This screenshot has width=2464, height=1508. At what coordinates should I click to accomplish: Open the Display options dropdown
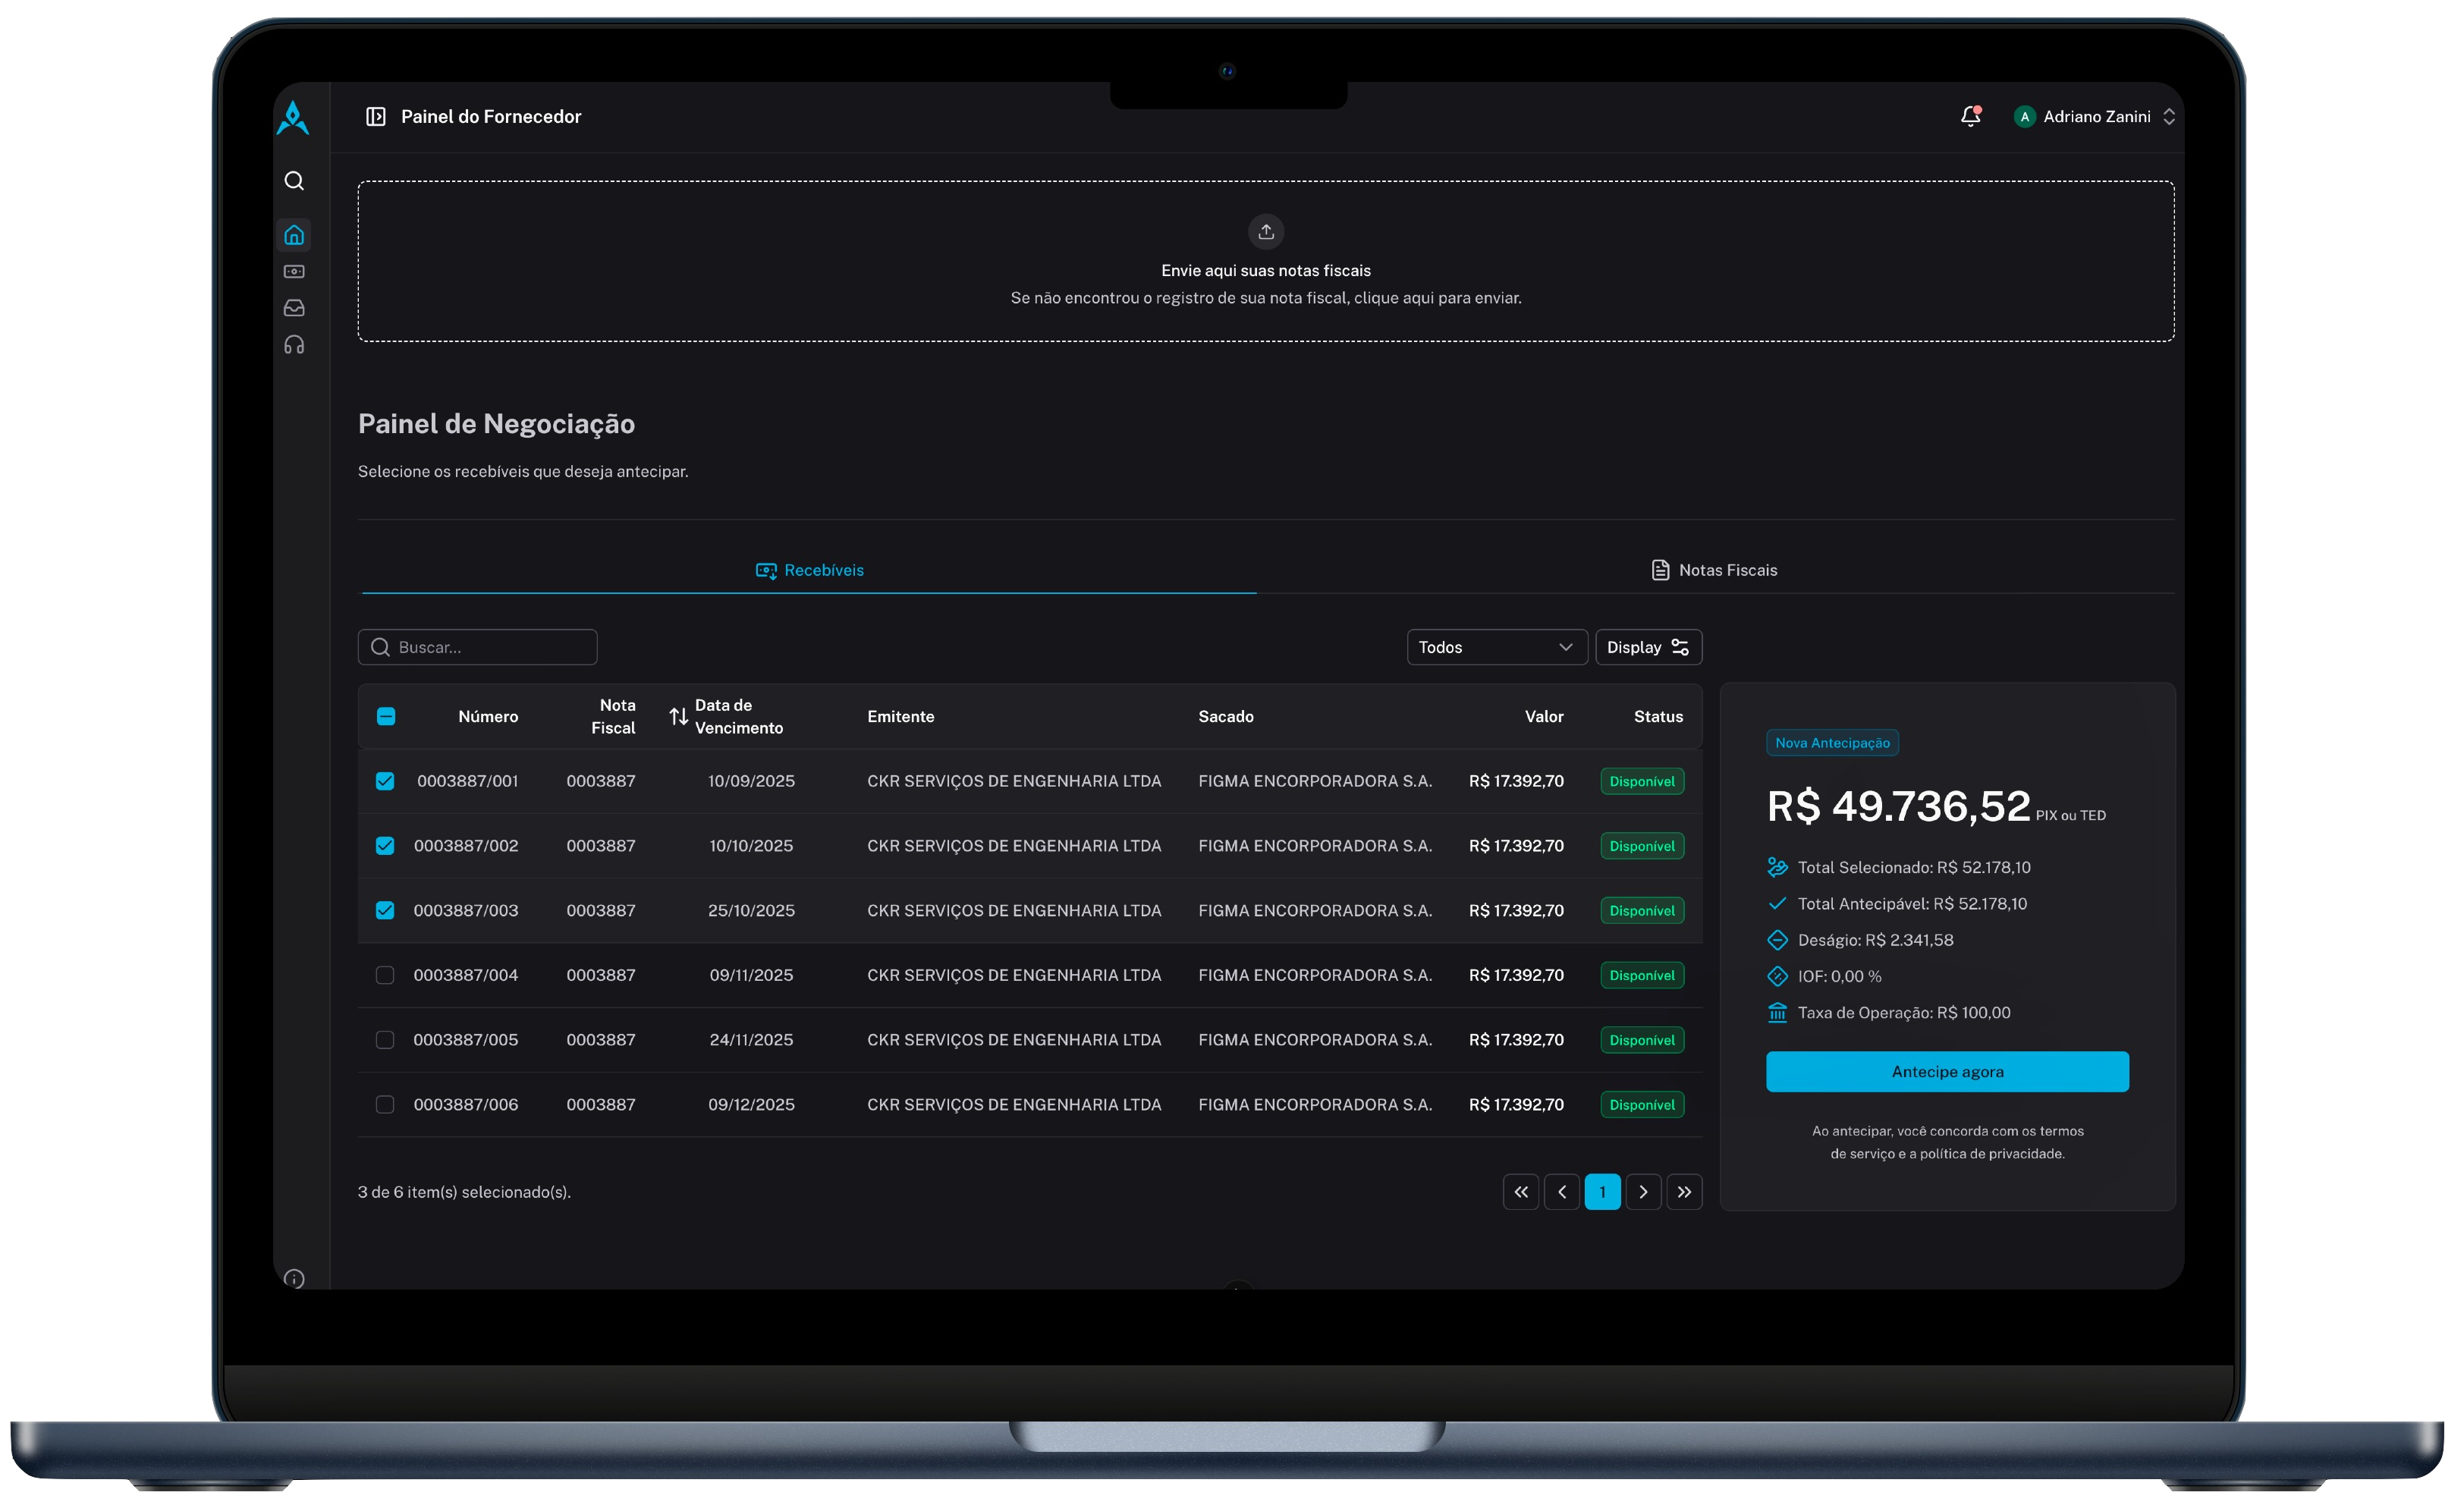pyautogui.click(x=1648, y=647)
